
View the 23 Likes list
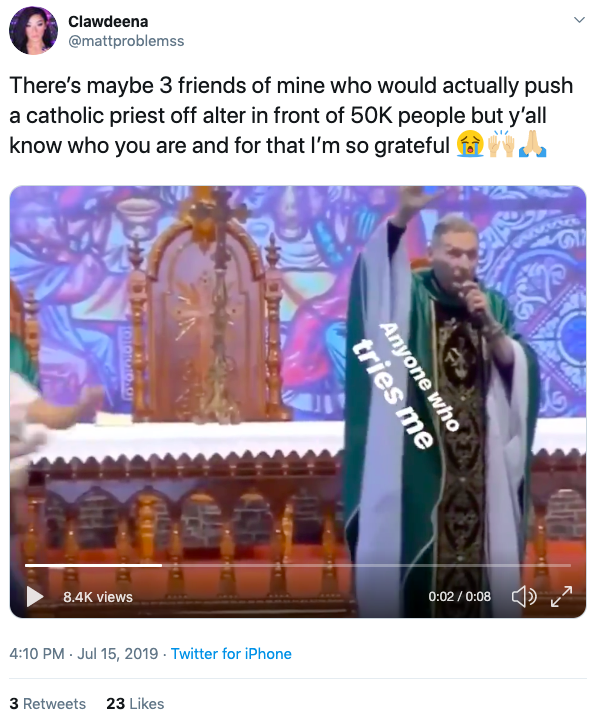[x=135, y=703]
